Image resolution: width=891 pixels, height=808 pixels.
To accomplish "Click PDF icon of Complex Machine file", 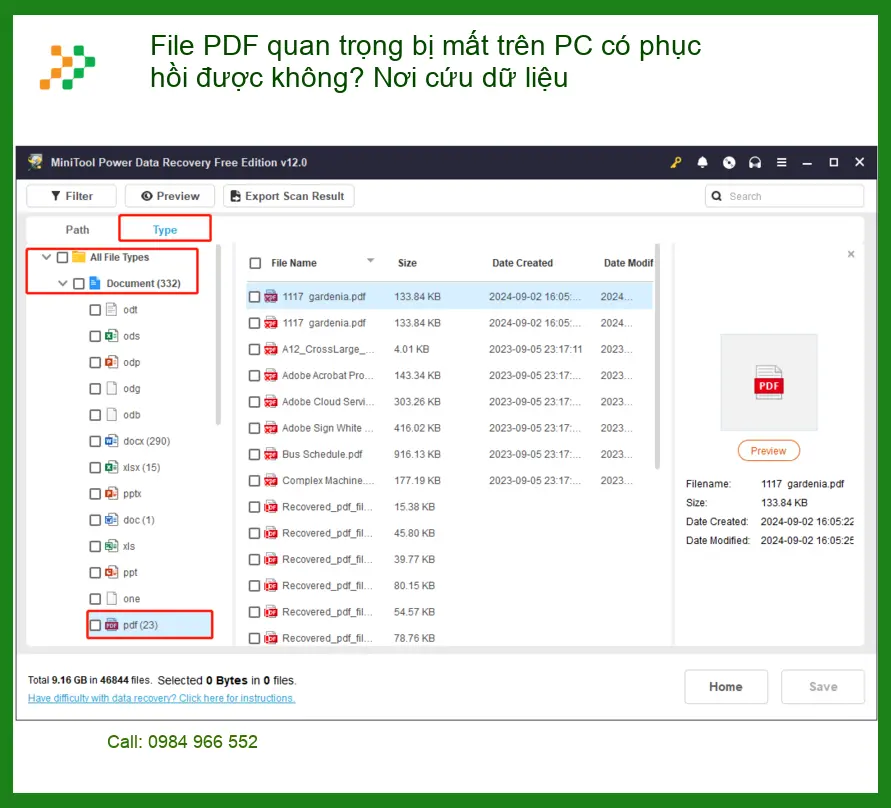I will point(270,481).
